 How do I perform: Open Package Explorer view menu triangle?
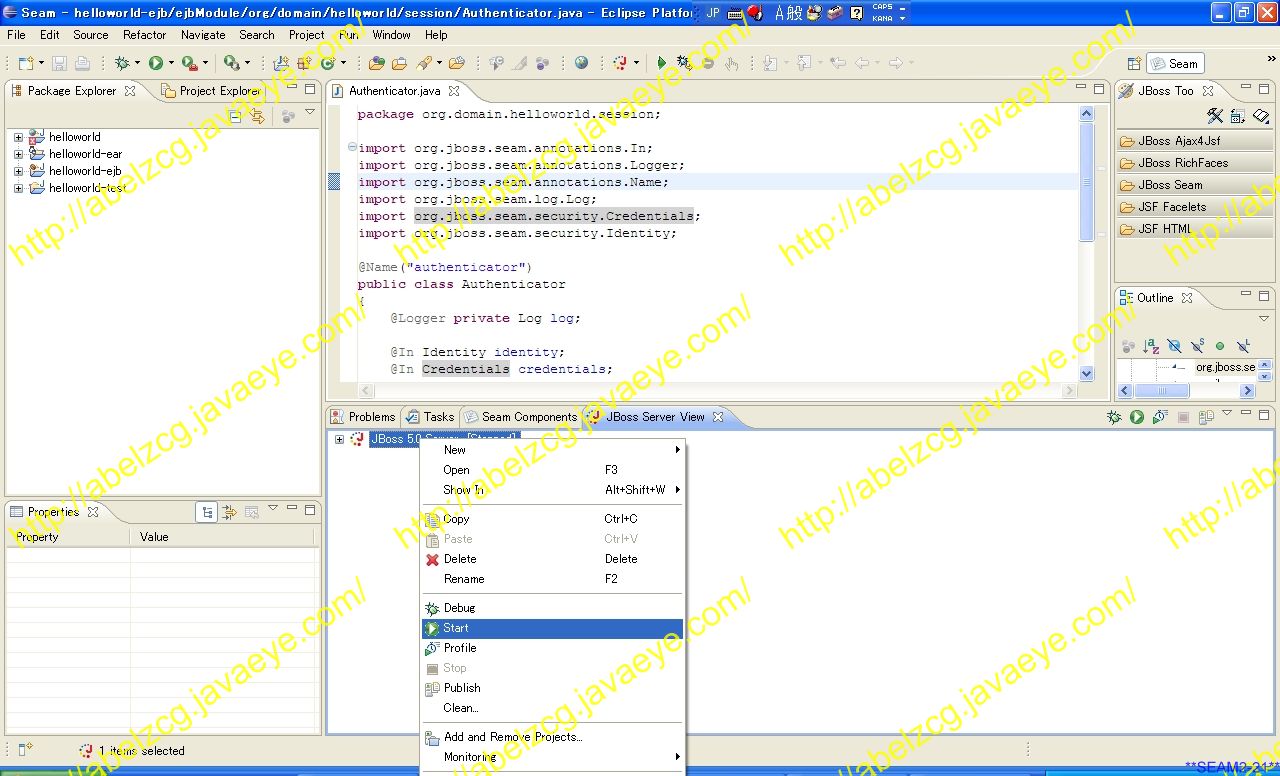point(310,111)
